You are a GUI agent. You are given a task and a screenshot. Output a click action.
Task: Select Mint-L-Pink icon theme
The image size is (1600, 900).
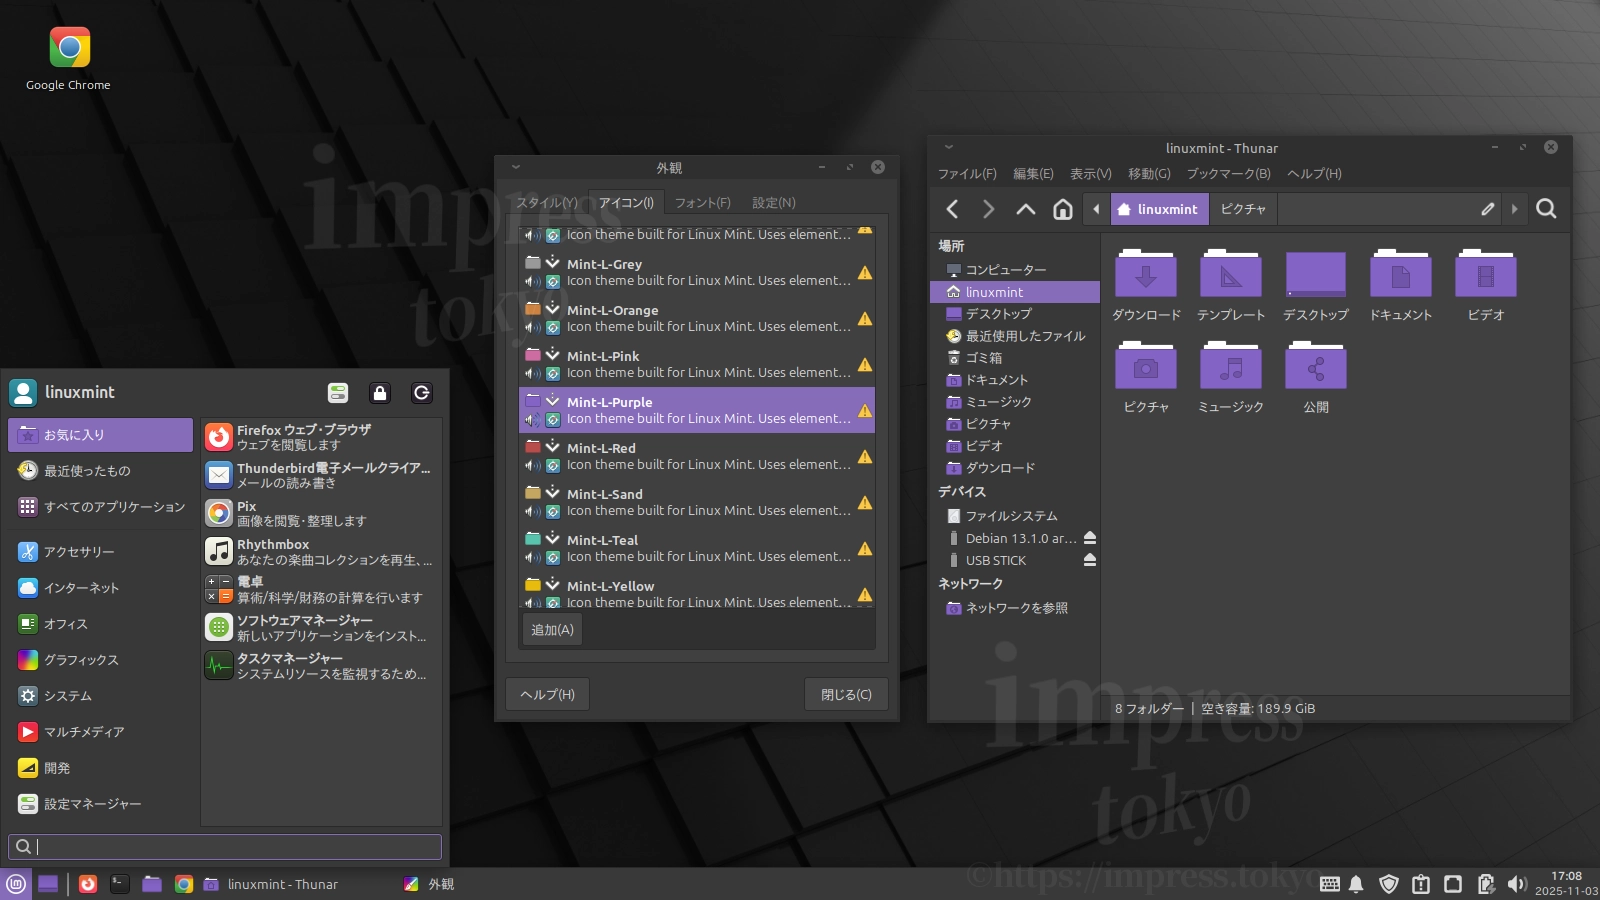(x=697, y=364)
